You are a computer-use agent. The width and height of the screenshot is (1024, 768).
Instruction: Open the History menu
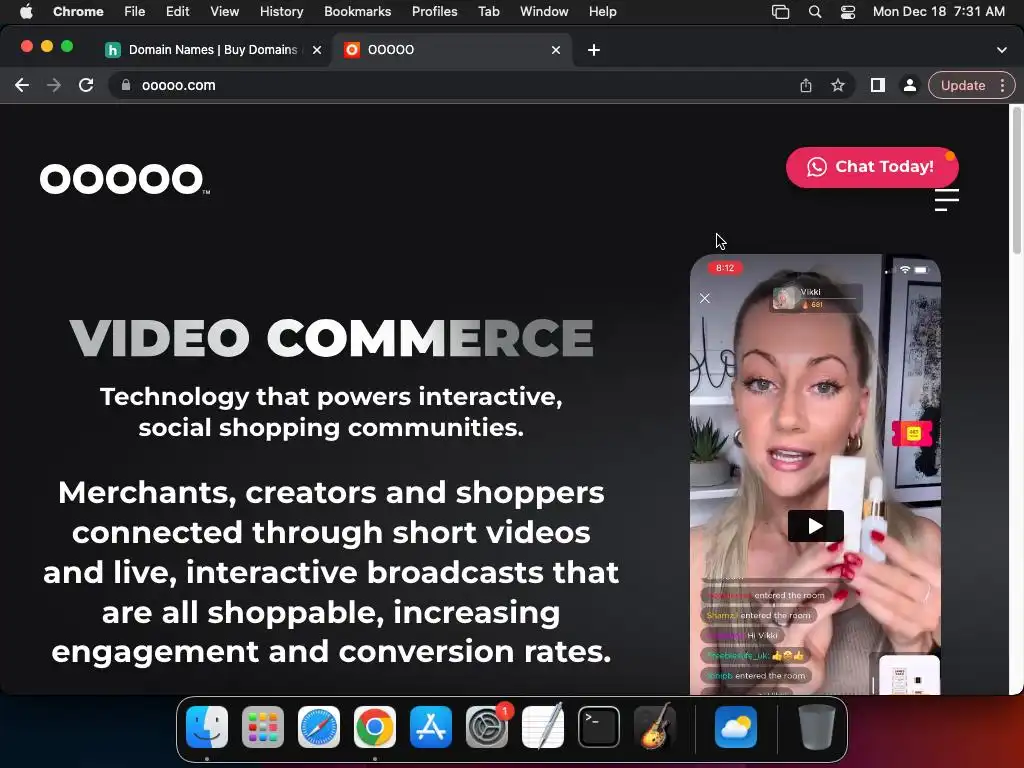(x=281, y=11)
